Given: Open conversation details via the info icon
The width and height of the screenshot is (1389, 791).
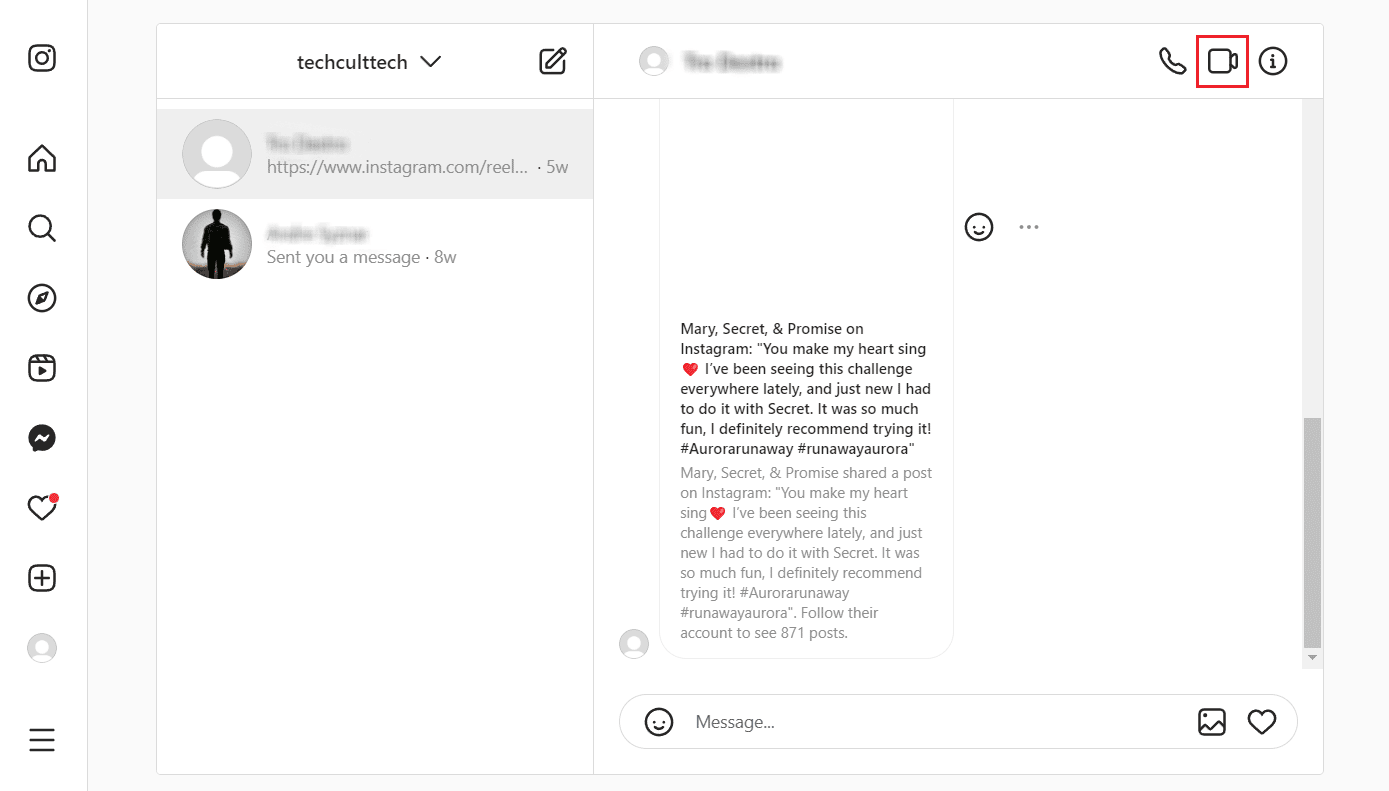Looking at the screenshot, I should coord(1273,61).
